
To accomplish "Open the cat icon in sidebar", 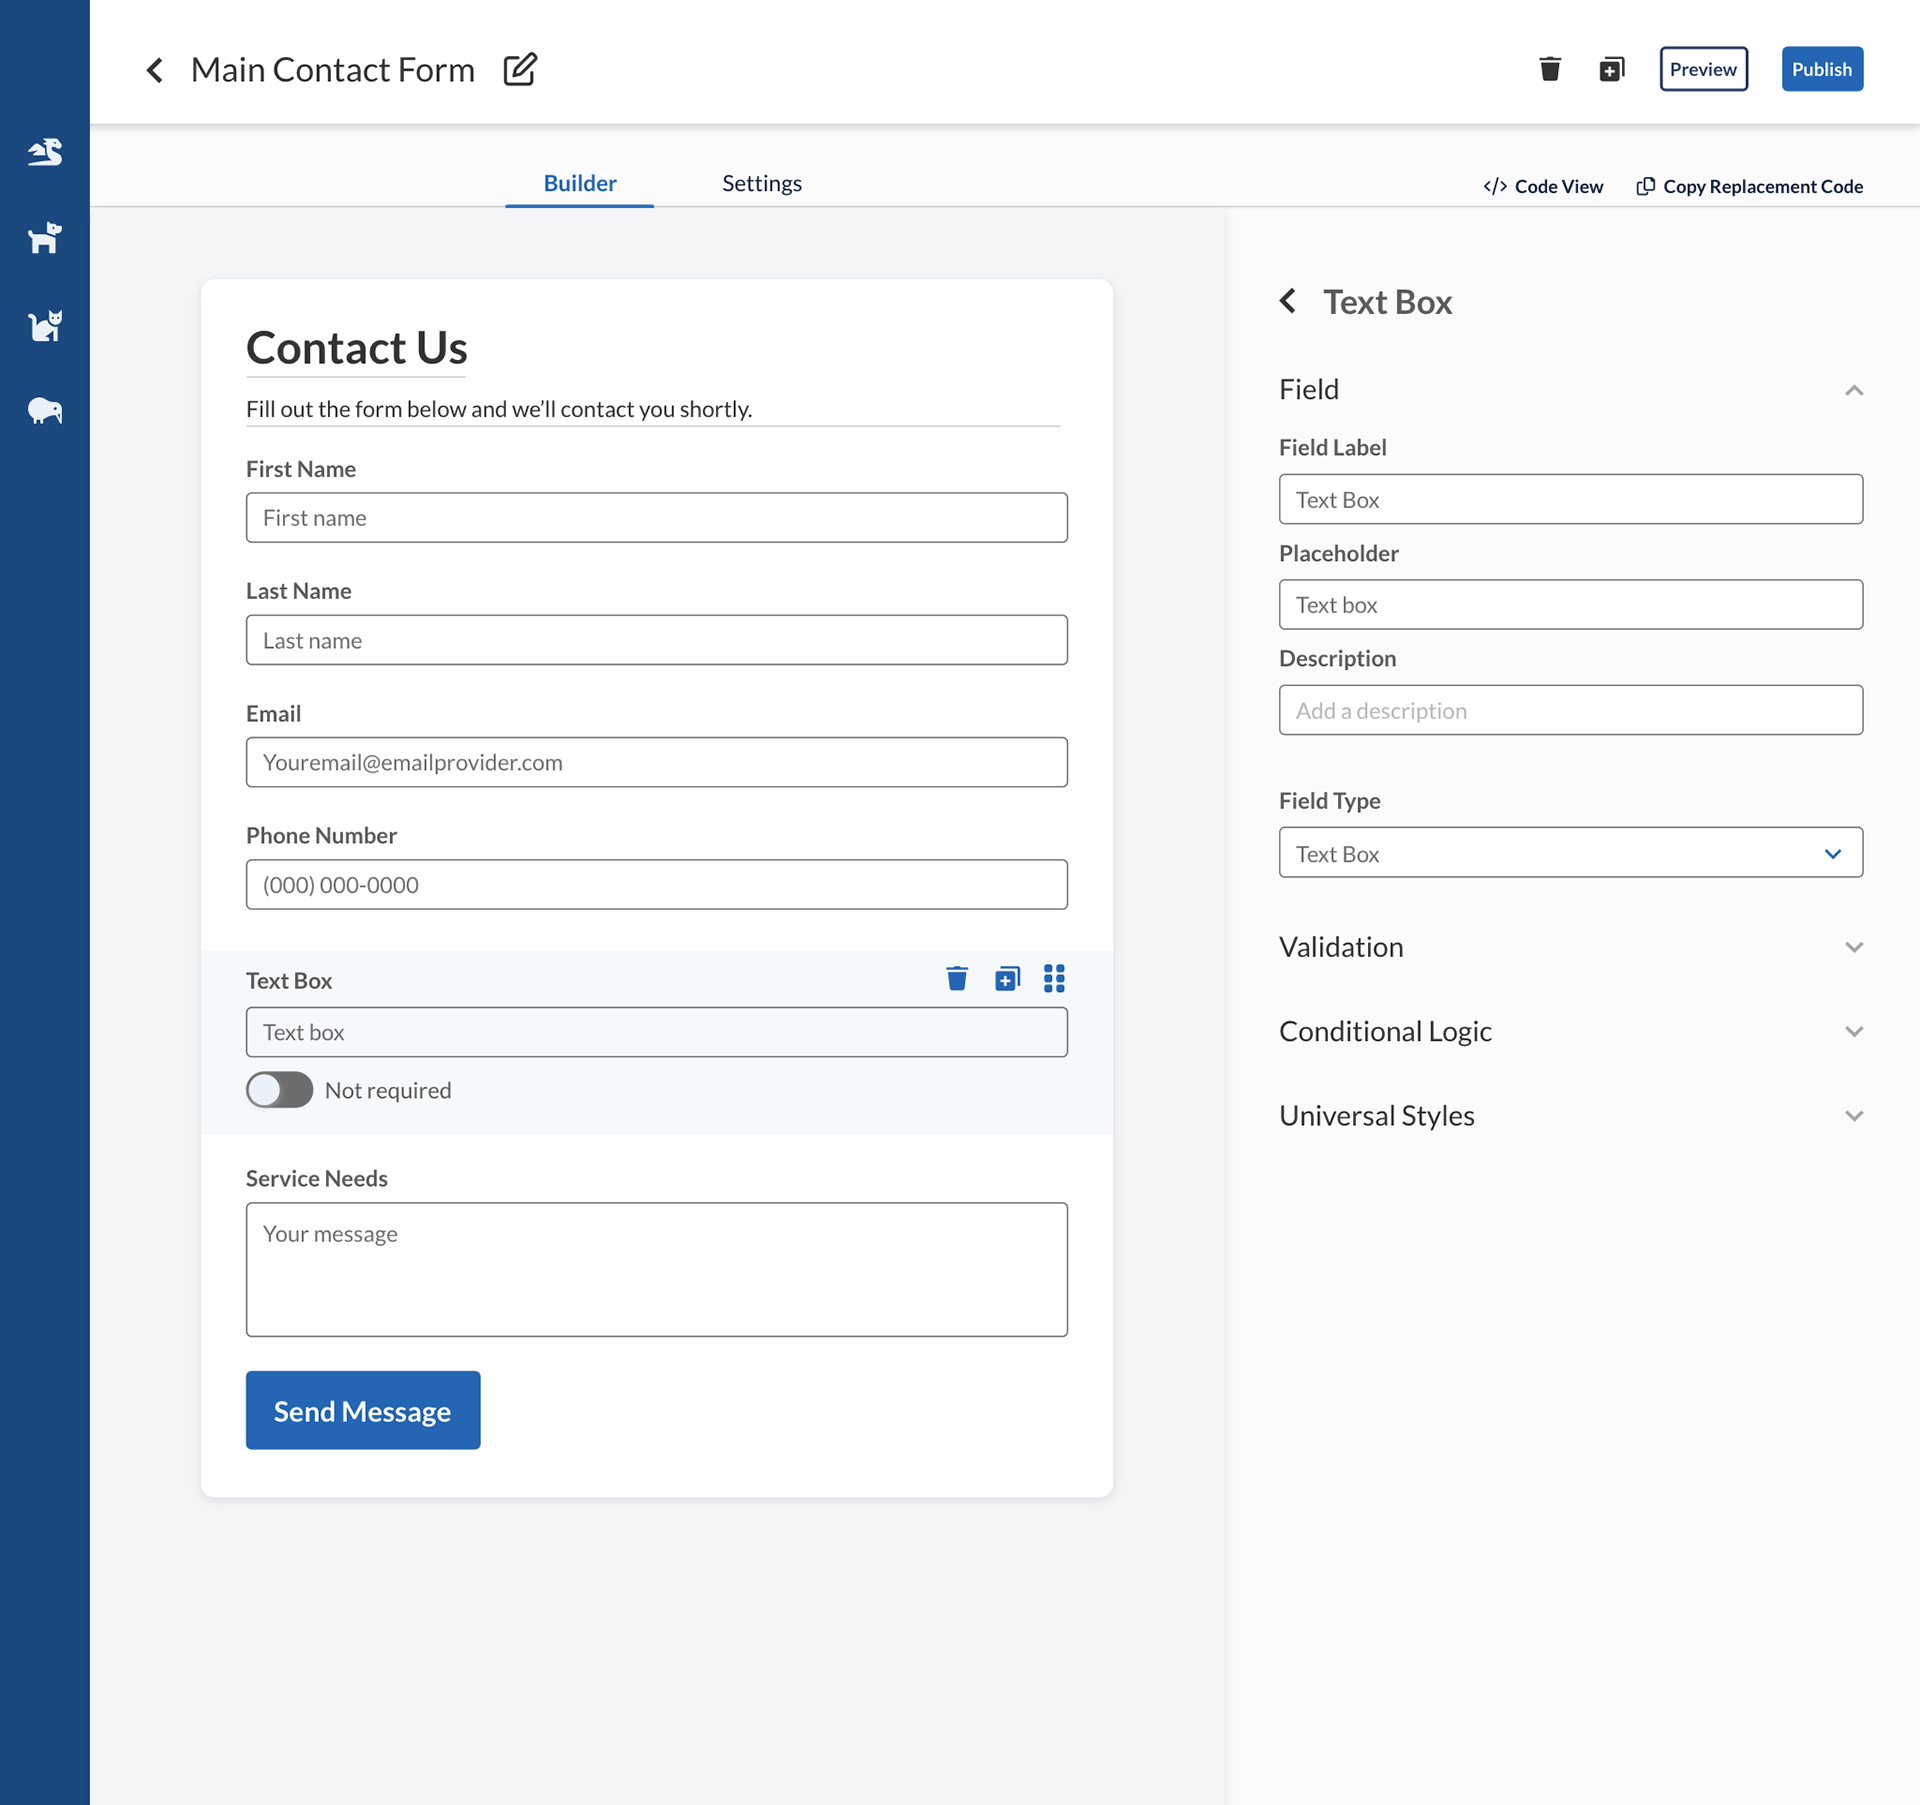I will (x=45, y=325).
